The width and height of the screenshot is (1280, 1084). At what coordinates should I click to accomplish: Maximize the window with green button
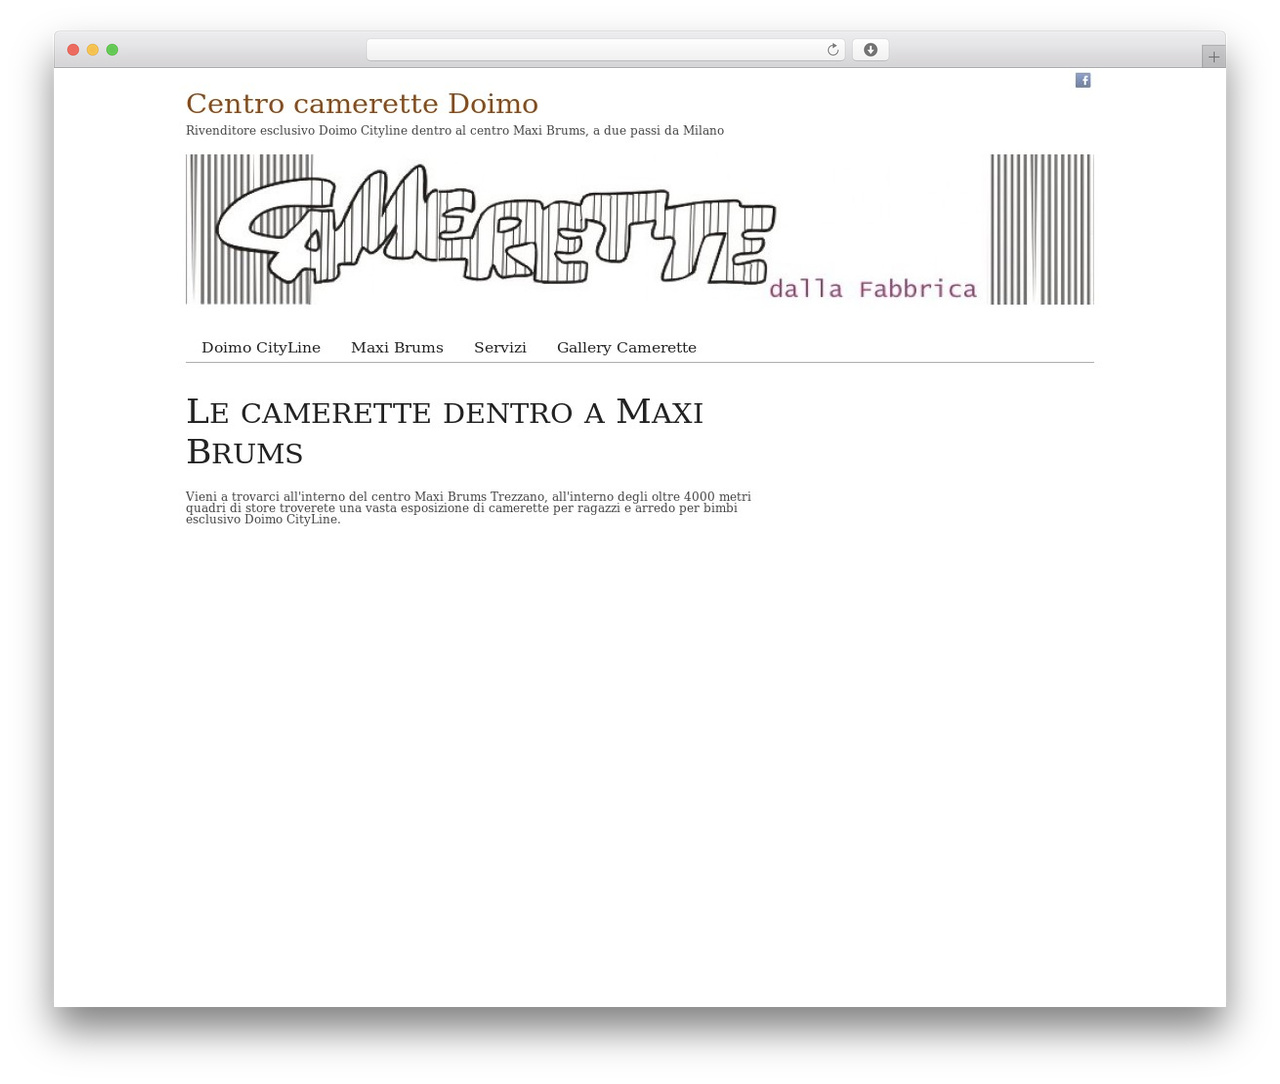[x=112, y=50]
